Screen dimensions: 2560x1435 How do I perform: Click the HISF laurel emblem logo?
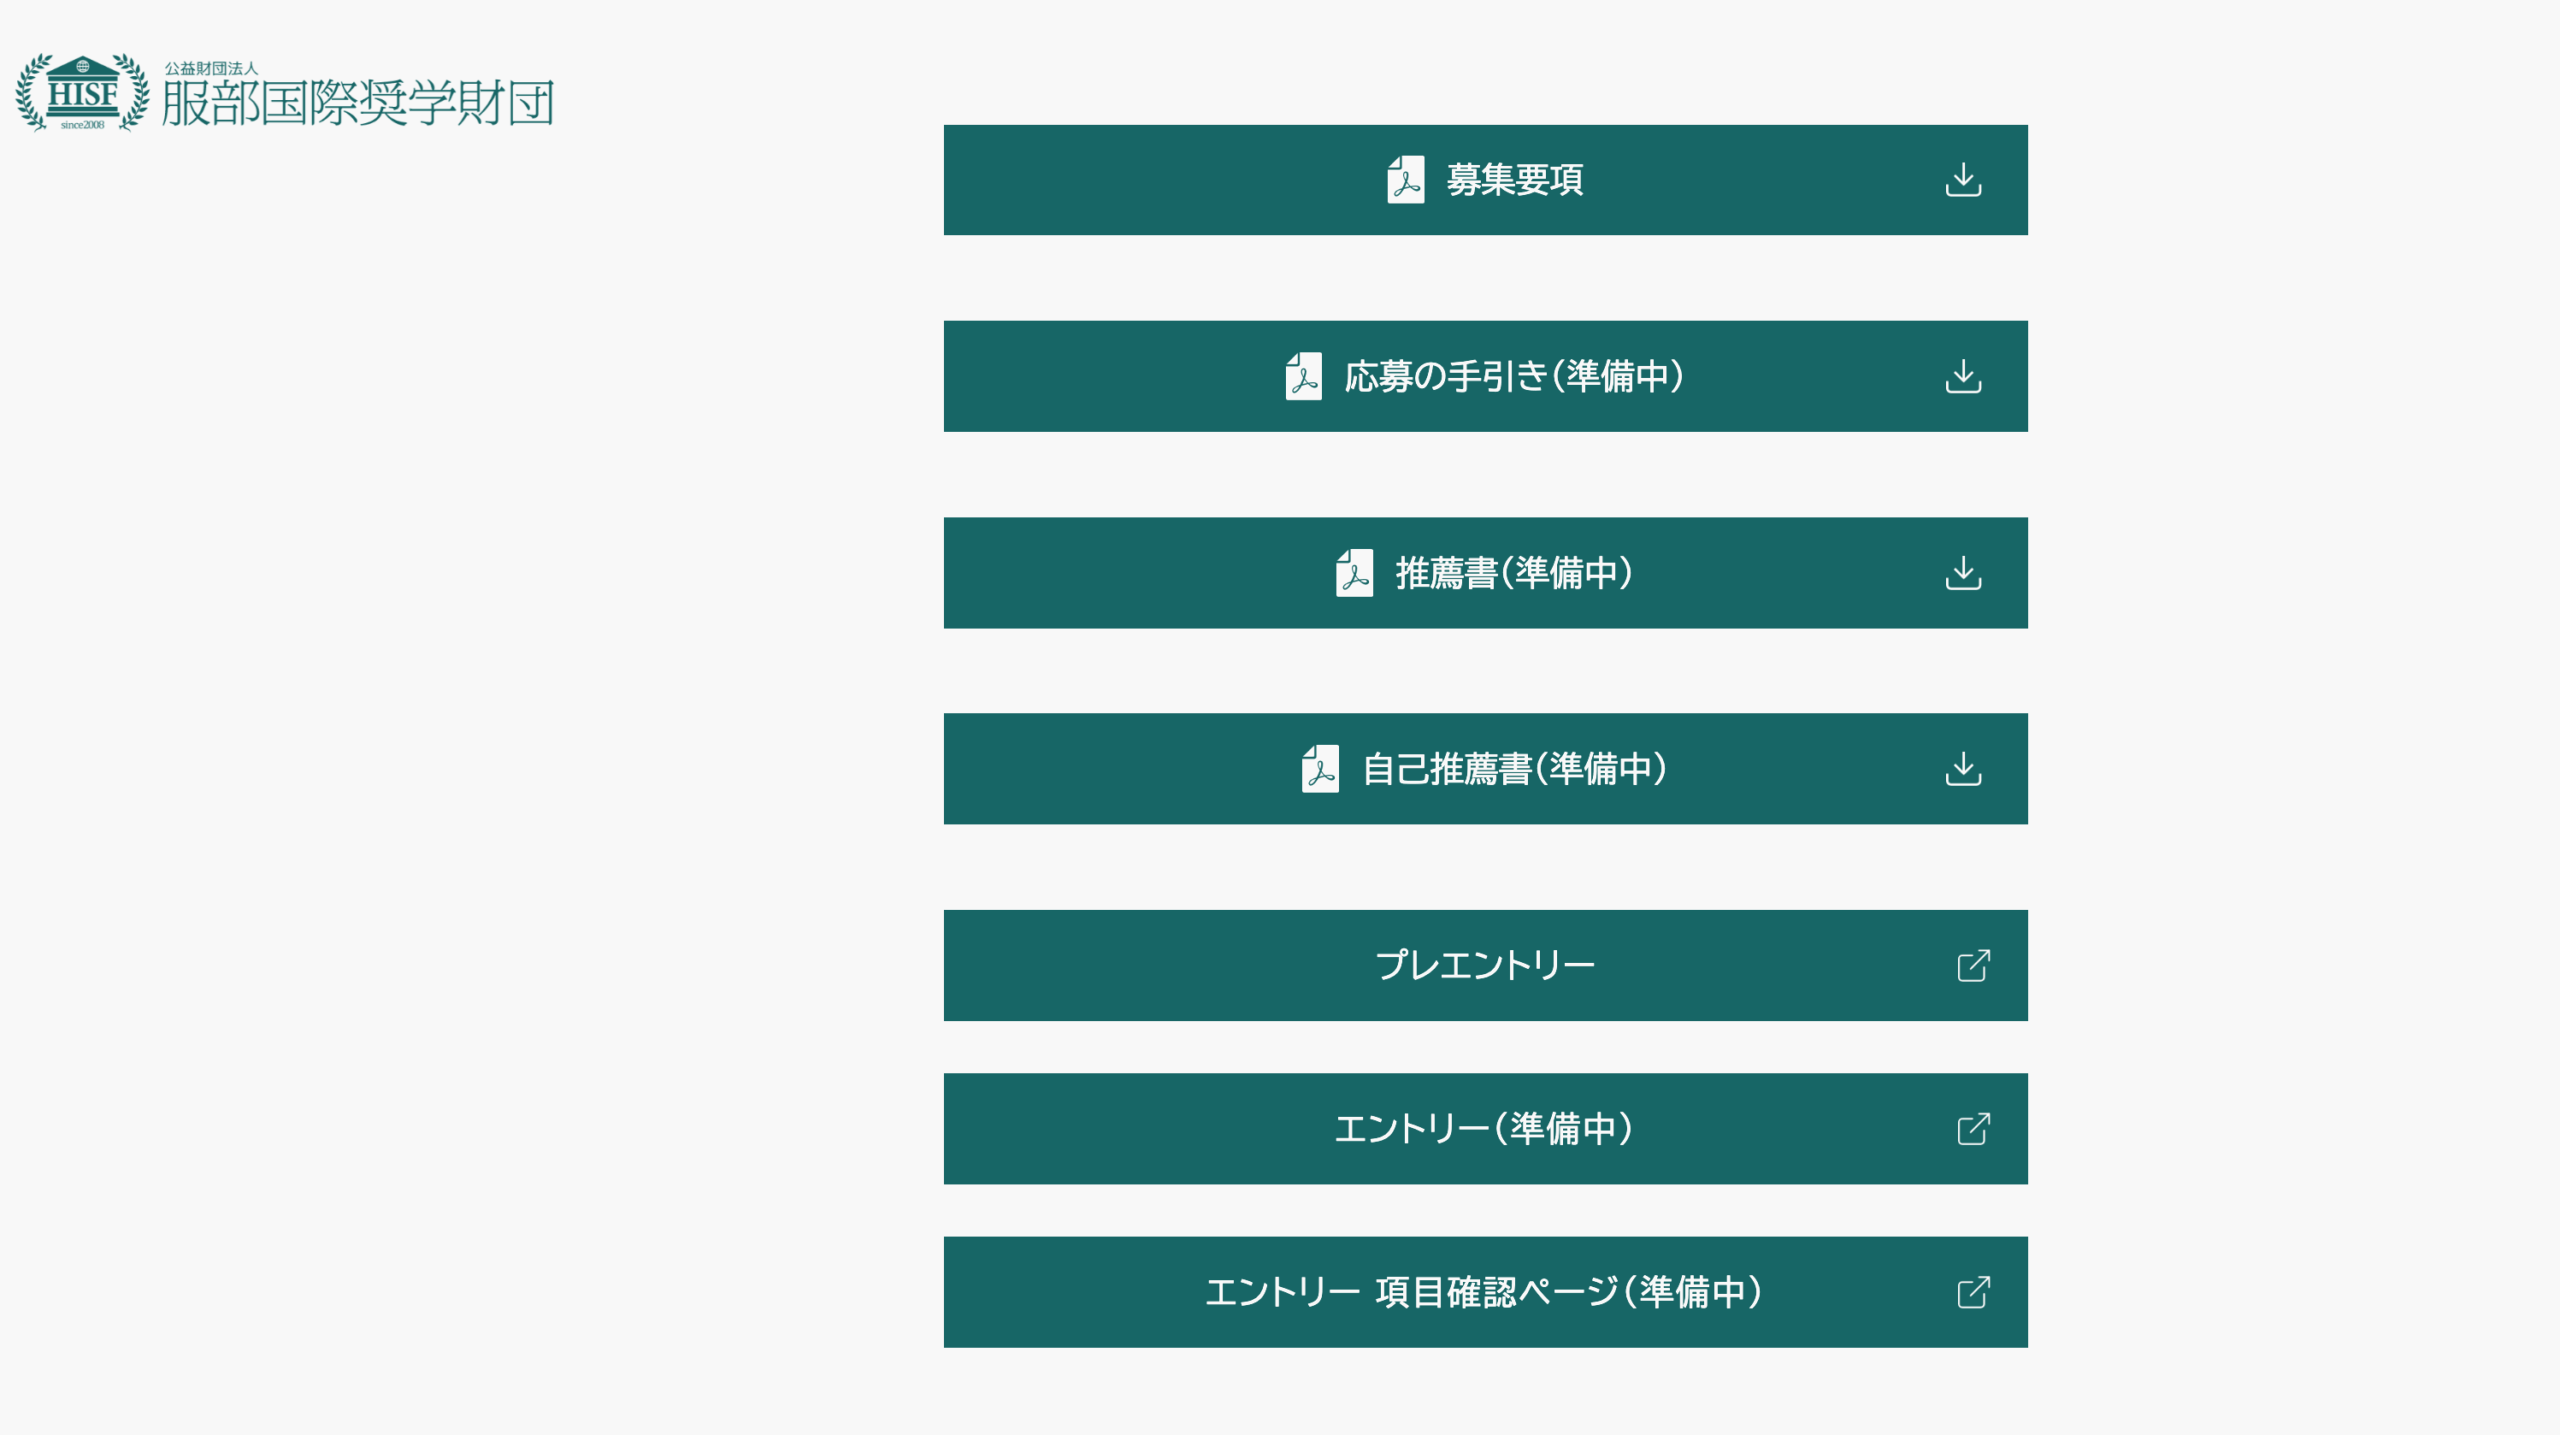[x=82, y=93]
